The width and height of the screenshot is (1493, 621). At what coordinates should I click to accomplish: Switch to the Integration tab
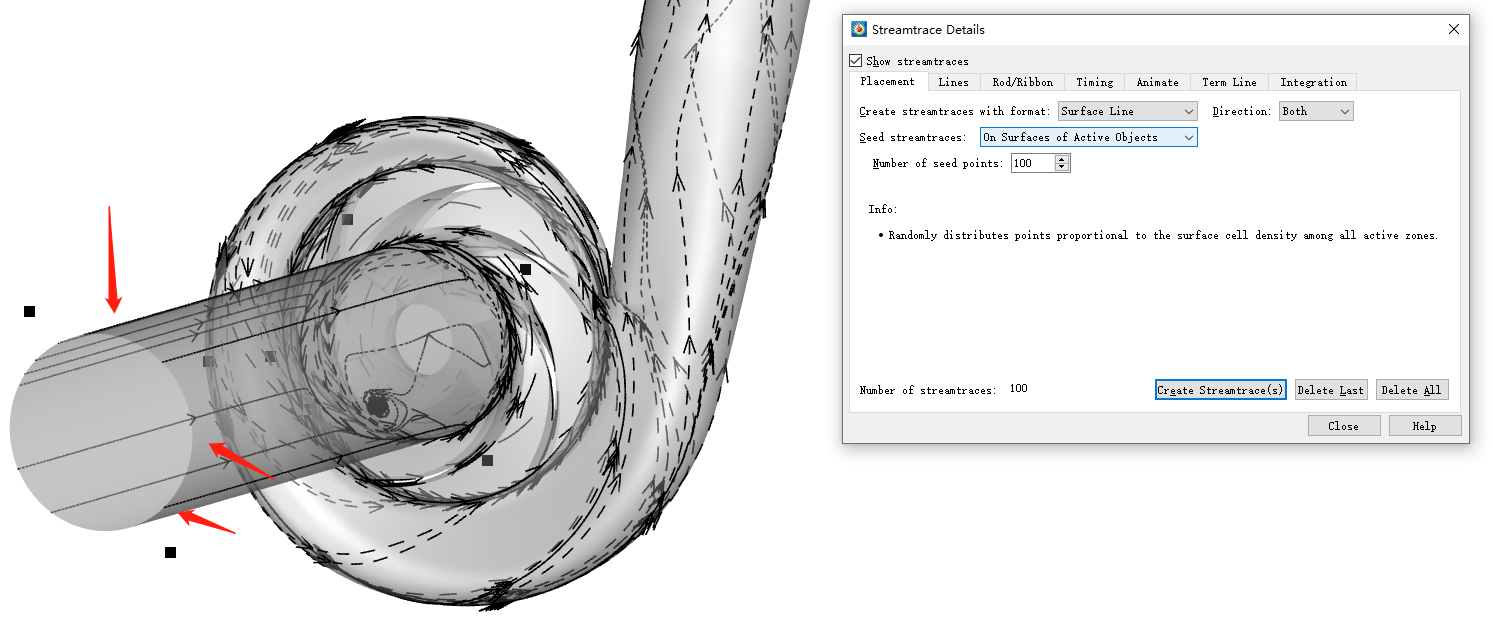tap(1313, 82)
